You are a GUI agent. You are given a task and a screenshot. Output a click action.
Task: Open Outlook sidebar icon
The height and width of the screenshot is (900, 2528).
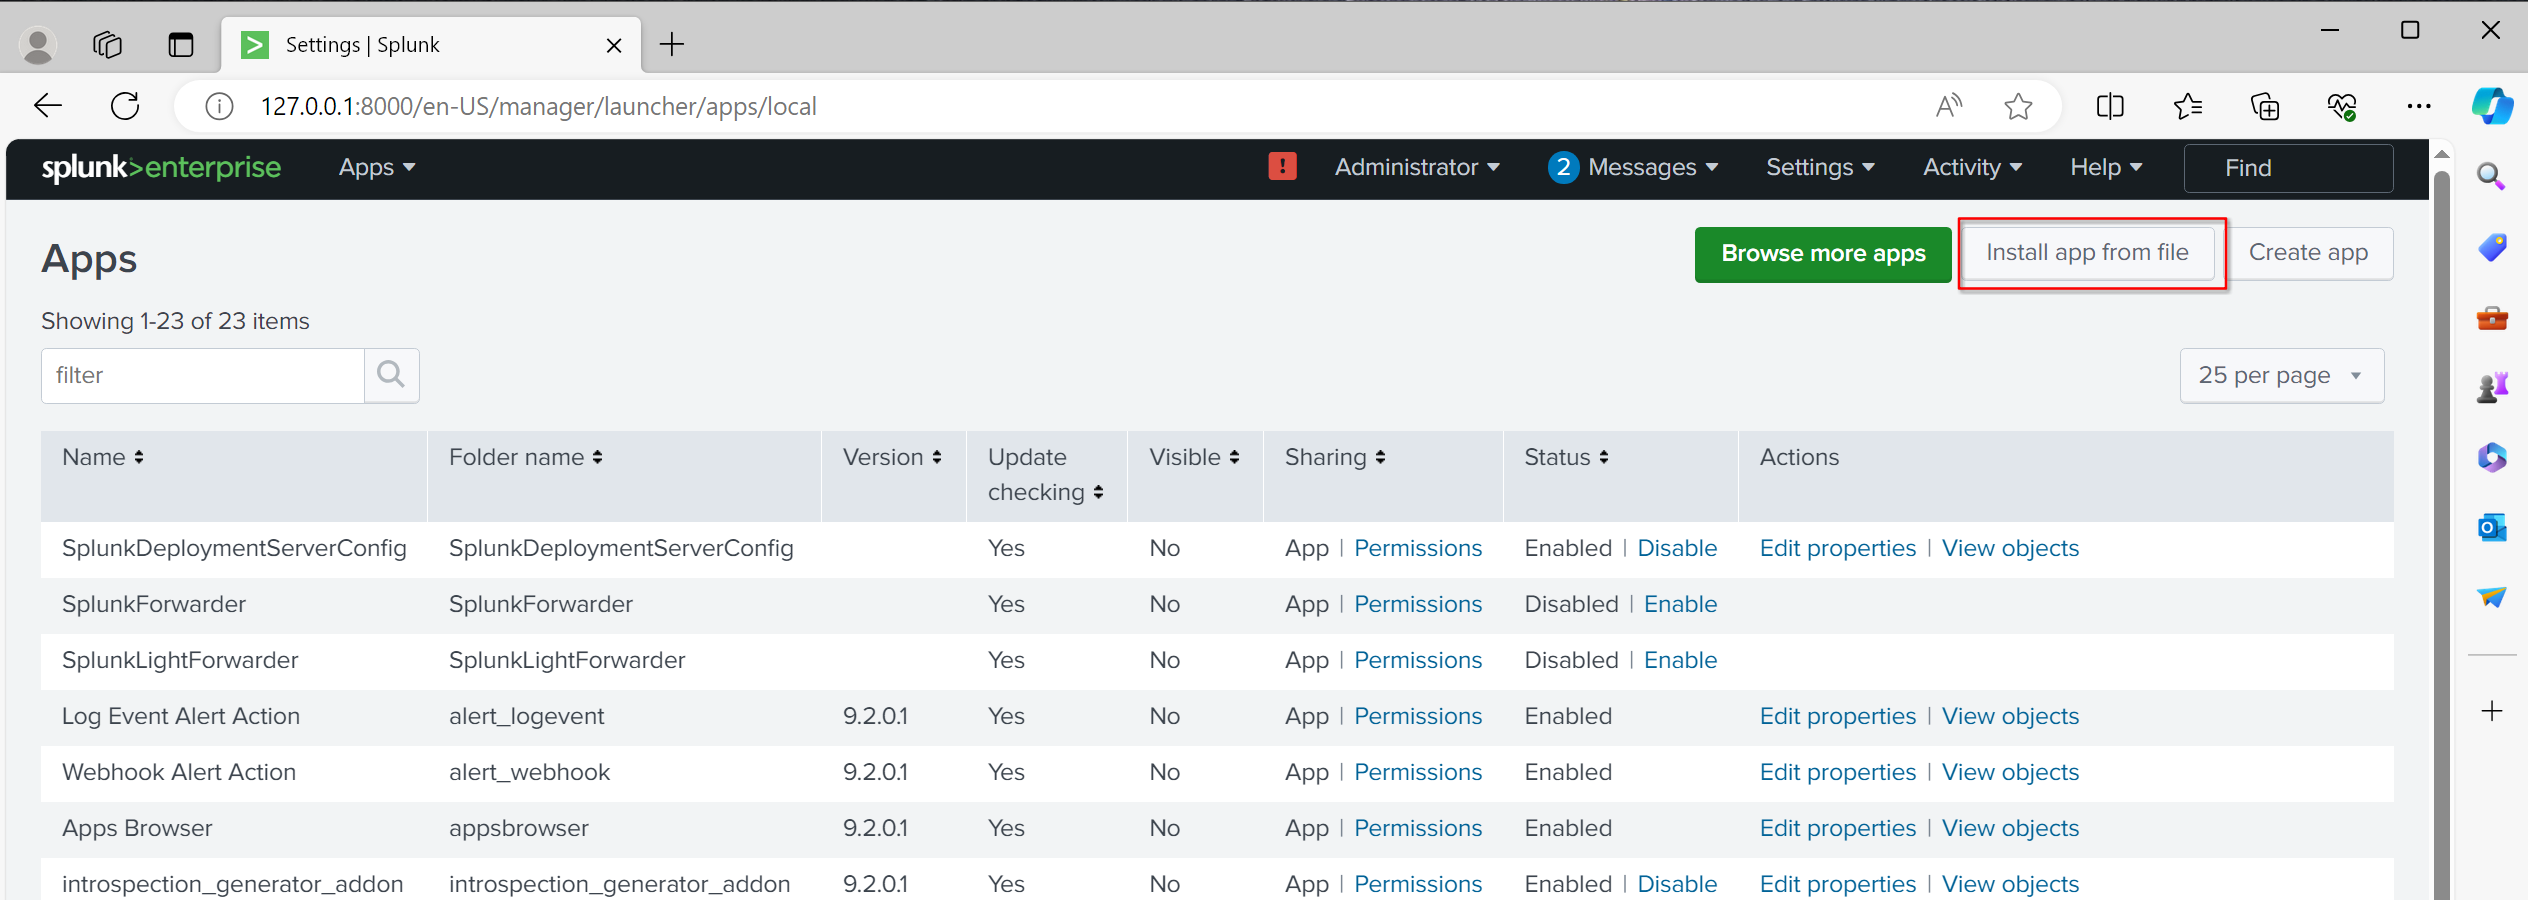point(2491,527)
